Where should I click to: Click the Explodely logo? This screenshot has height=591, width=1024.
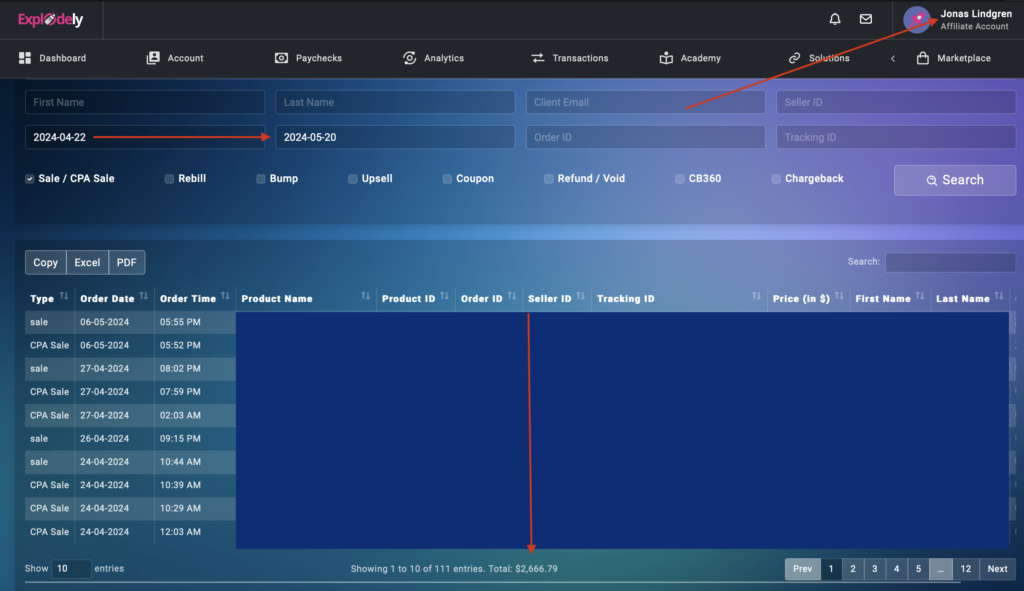point(50,20)
